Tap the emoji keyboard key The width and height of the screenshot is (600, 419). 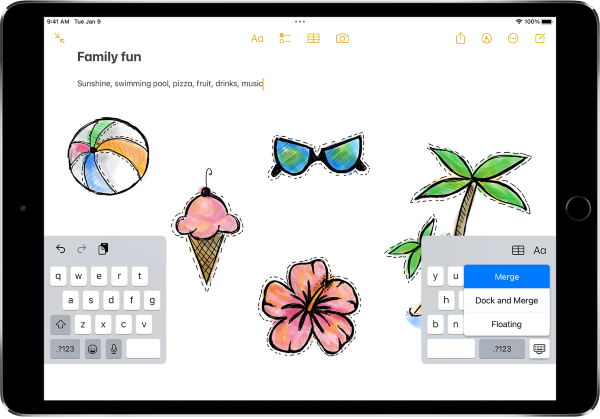tap(93, 349)
